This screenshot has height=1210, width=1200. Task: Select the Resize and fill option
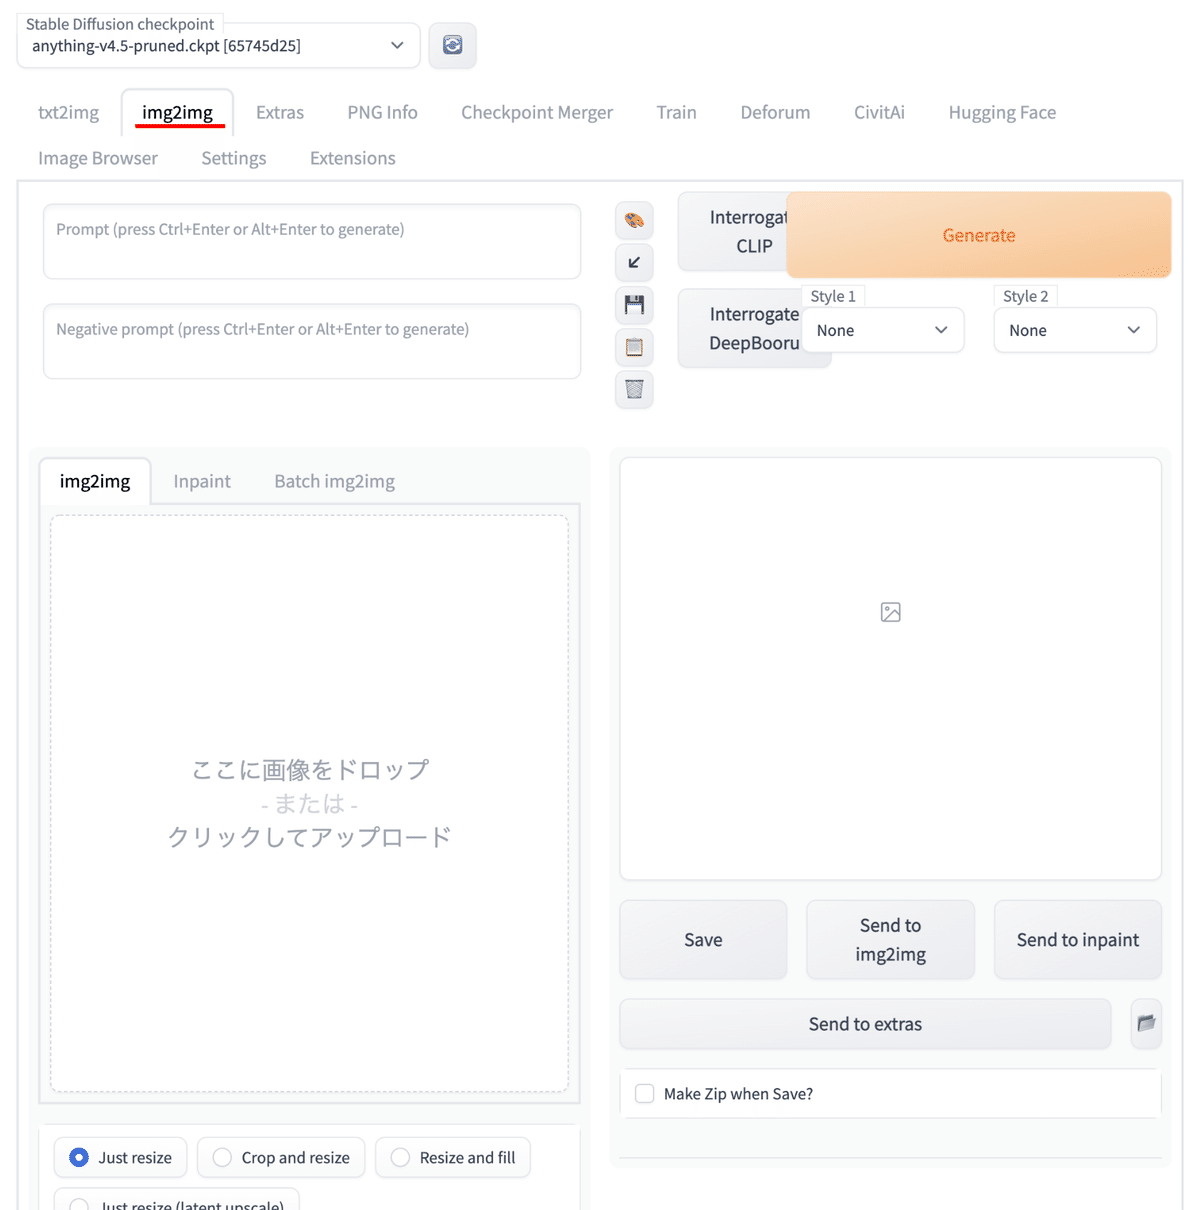tap(453, 1157)
